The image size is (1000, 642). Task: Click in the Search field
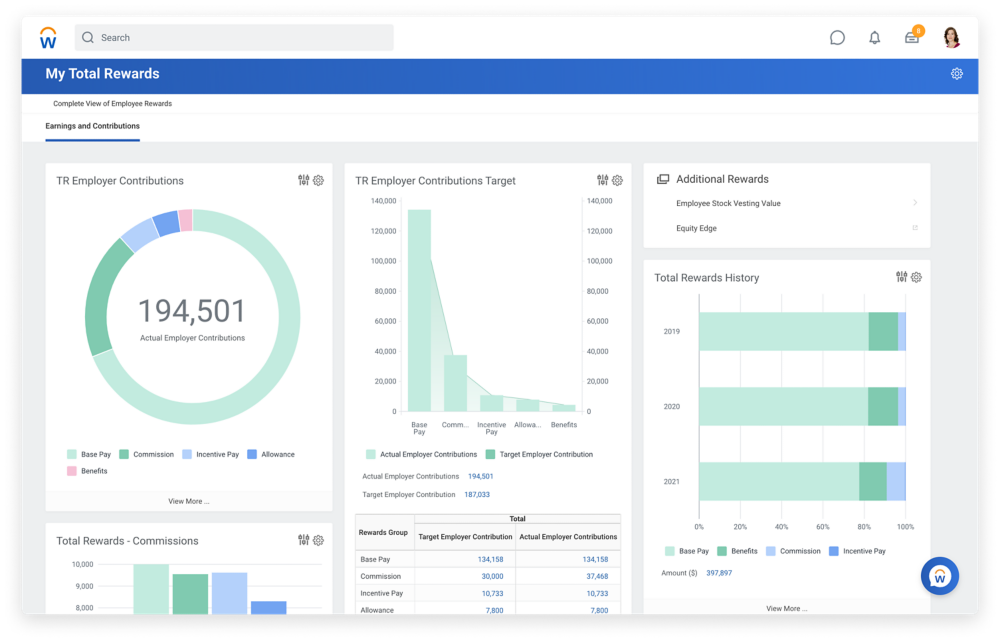[235, 38]
